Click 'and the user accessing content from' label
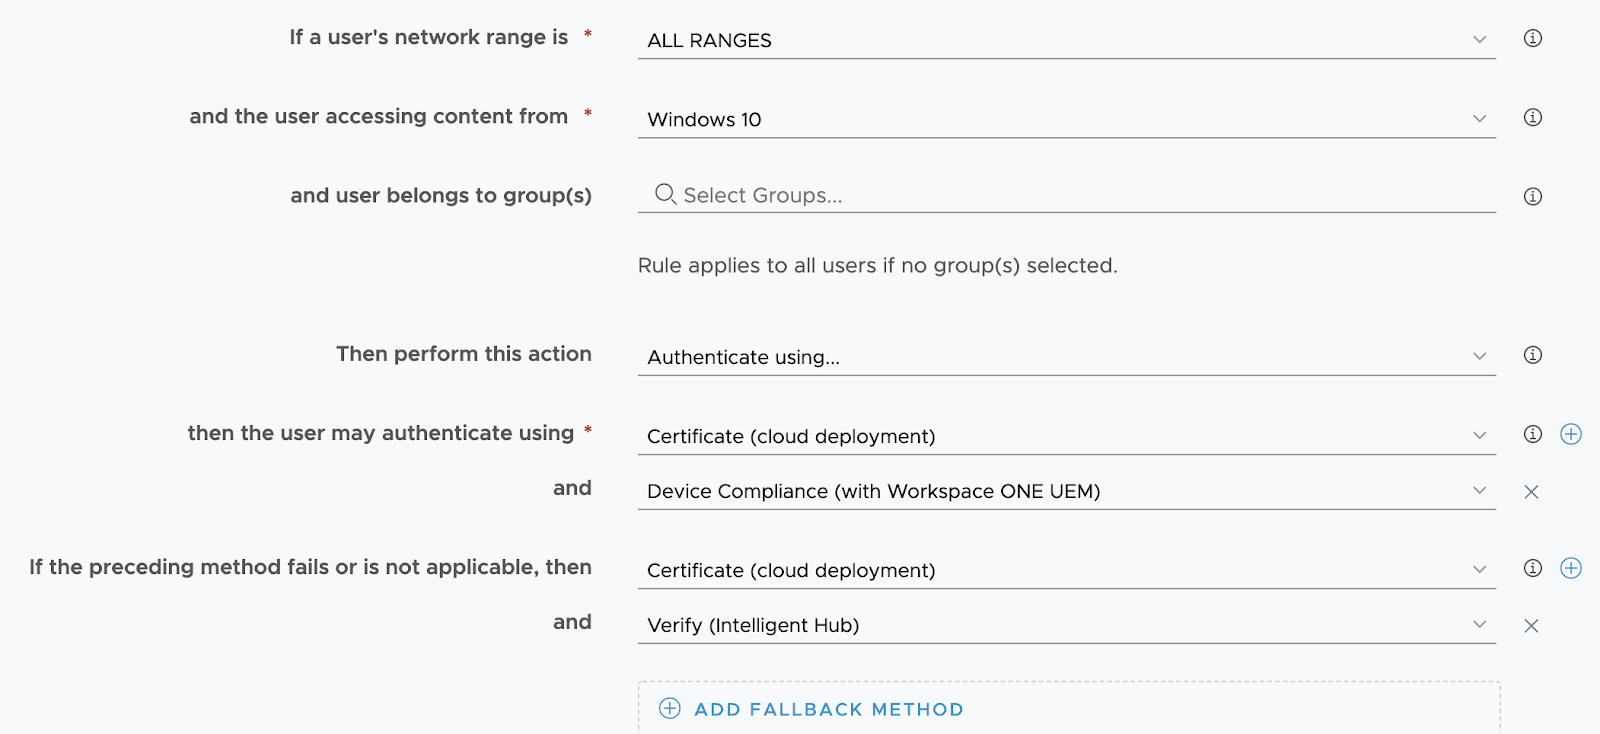Screen dimensions: 1600x734 379,116
